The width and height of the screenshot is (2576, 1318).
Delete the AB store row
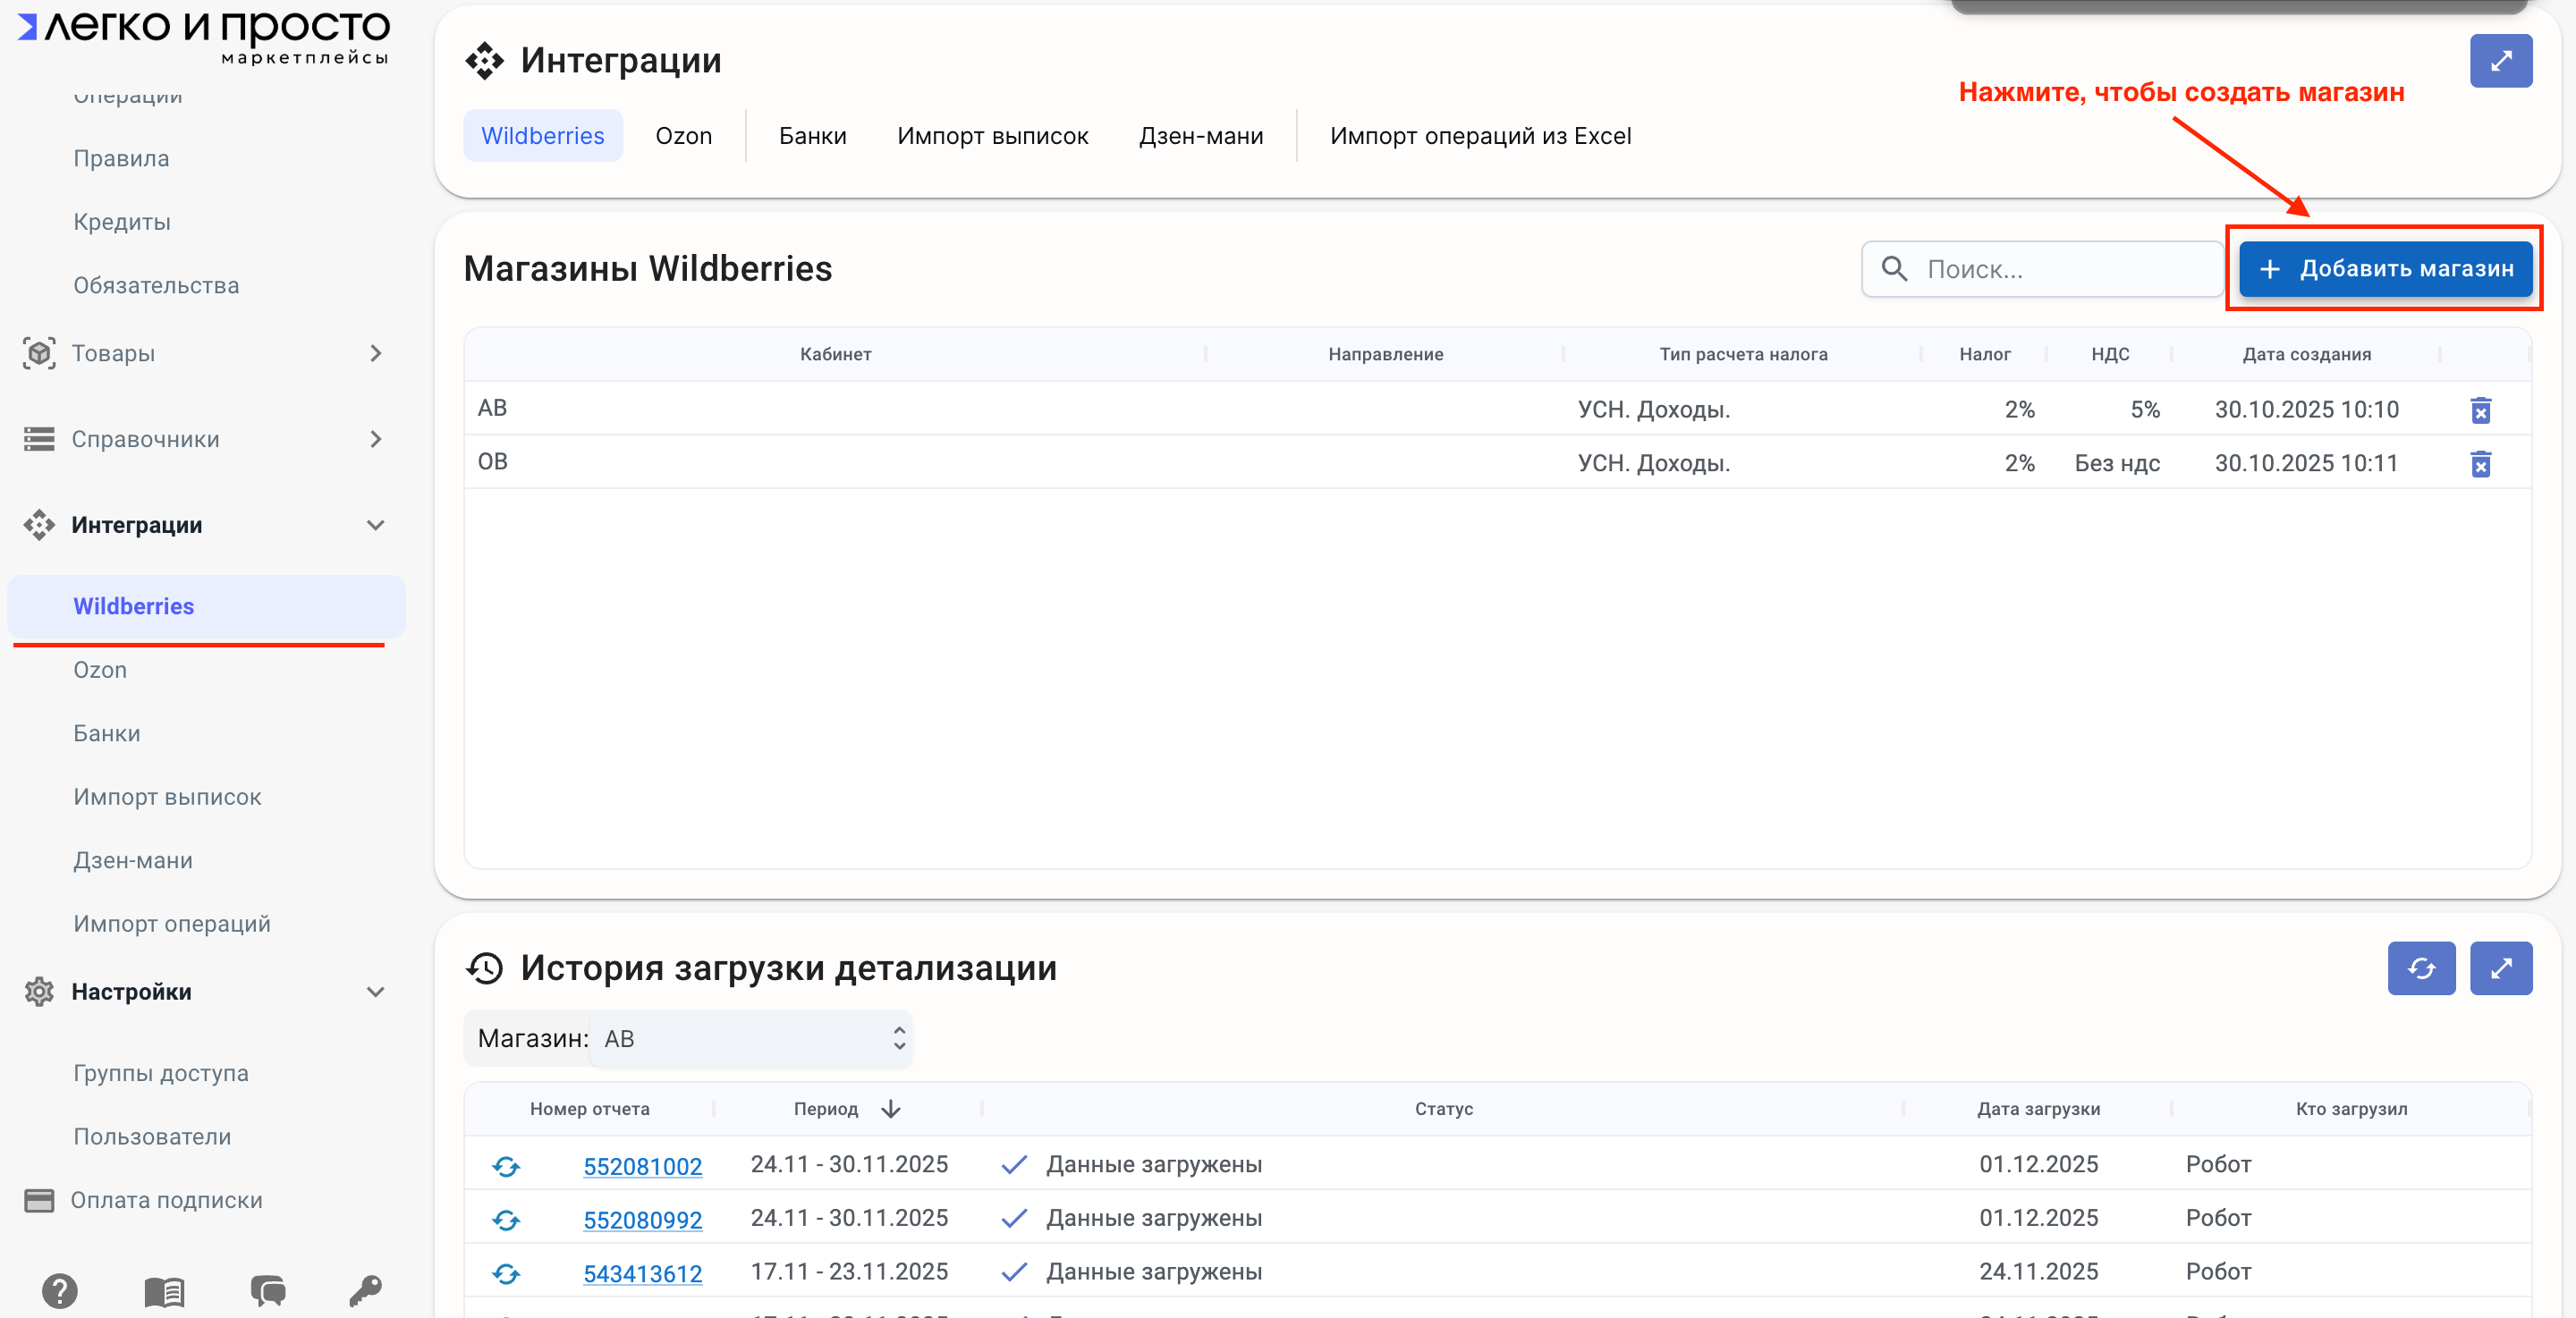pyautogui.click(x=2480, y=410)
